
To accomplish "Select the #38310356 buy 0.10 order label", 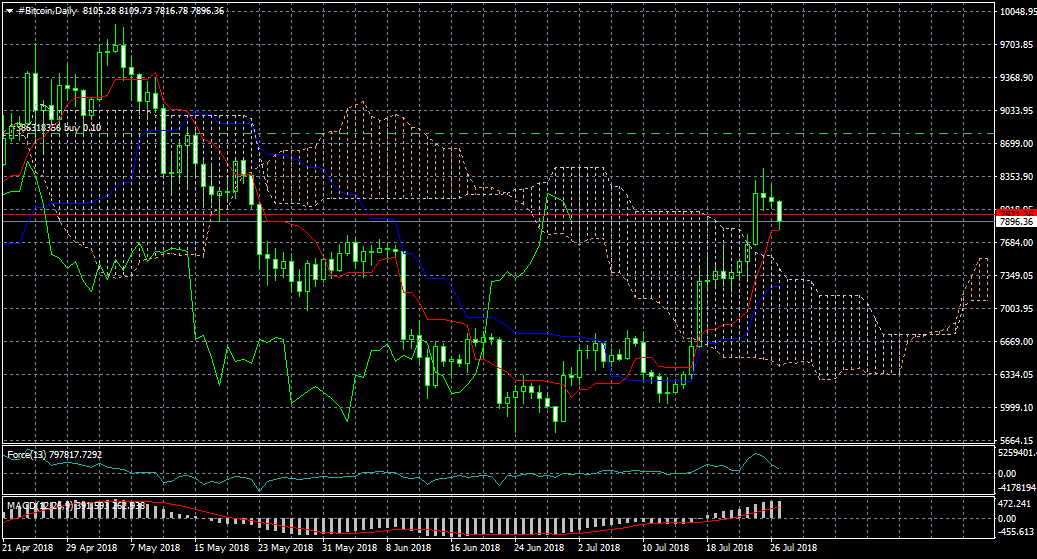I will [55, 128].
